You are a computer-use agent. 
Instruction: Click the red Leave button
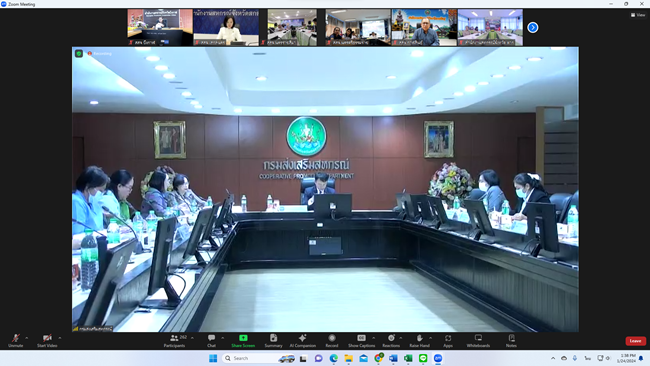[635, 341]
